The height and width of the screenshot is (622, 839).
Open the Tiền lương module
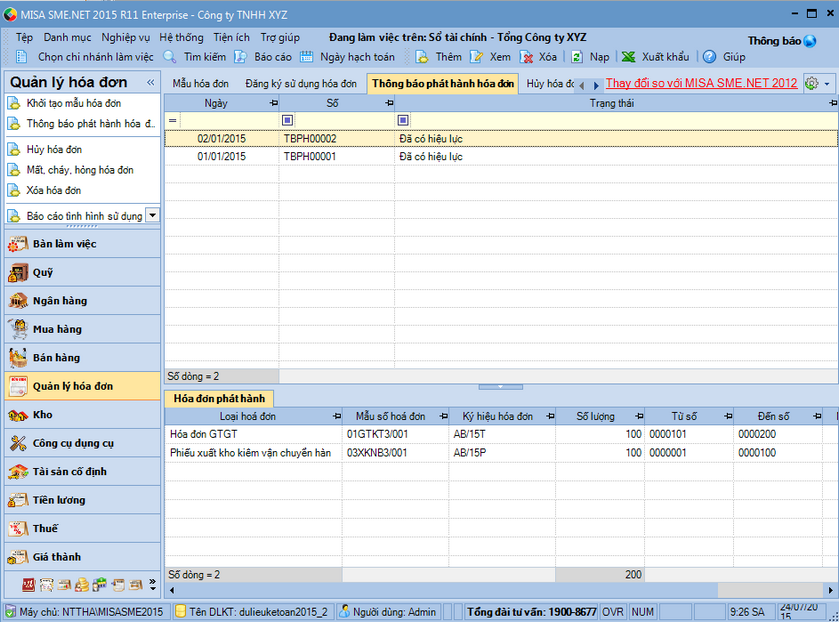[82, 500]
